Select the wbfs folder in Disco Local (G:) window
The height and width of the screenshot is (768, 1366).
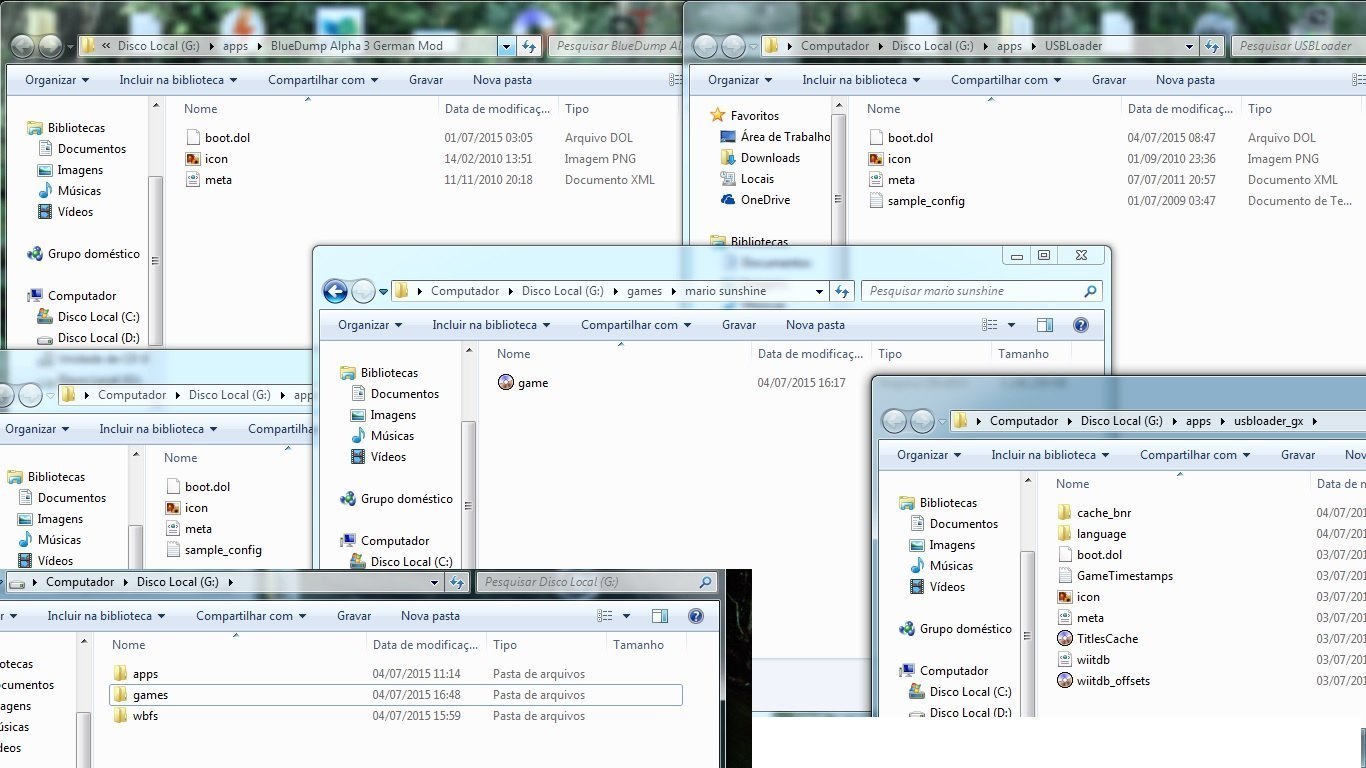pos(135,716)
